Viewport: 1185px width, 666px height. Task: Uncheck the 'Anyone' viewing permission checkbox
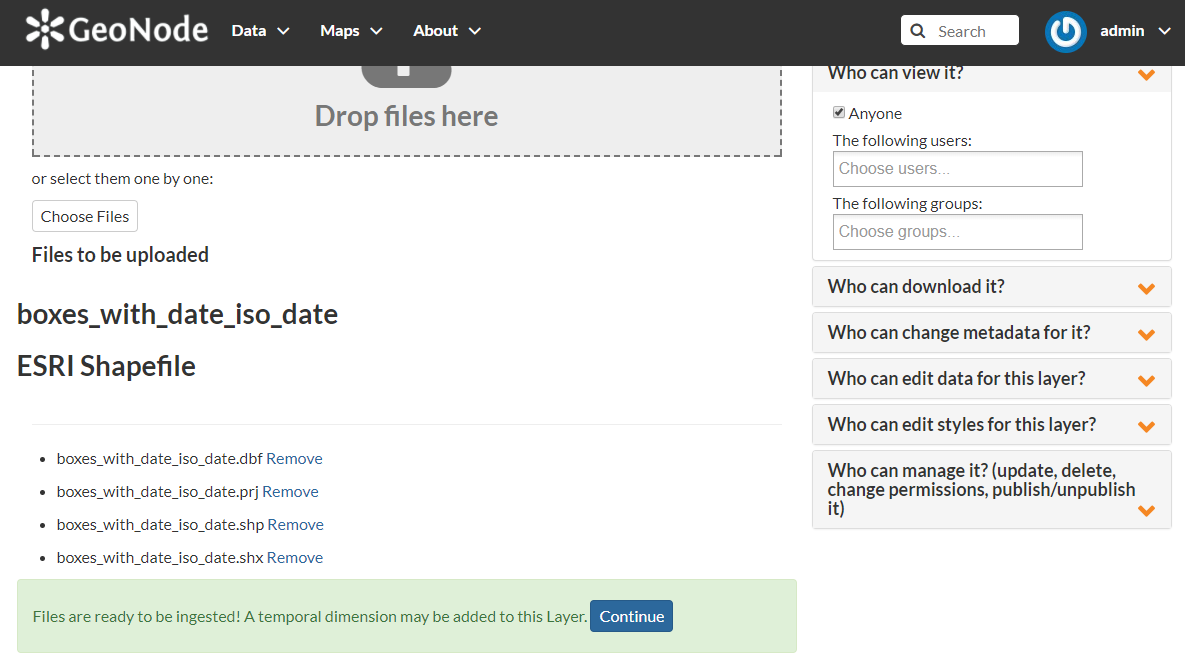point(839,112)
